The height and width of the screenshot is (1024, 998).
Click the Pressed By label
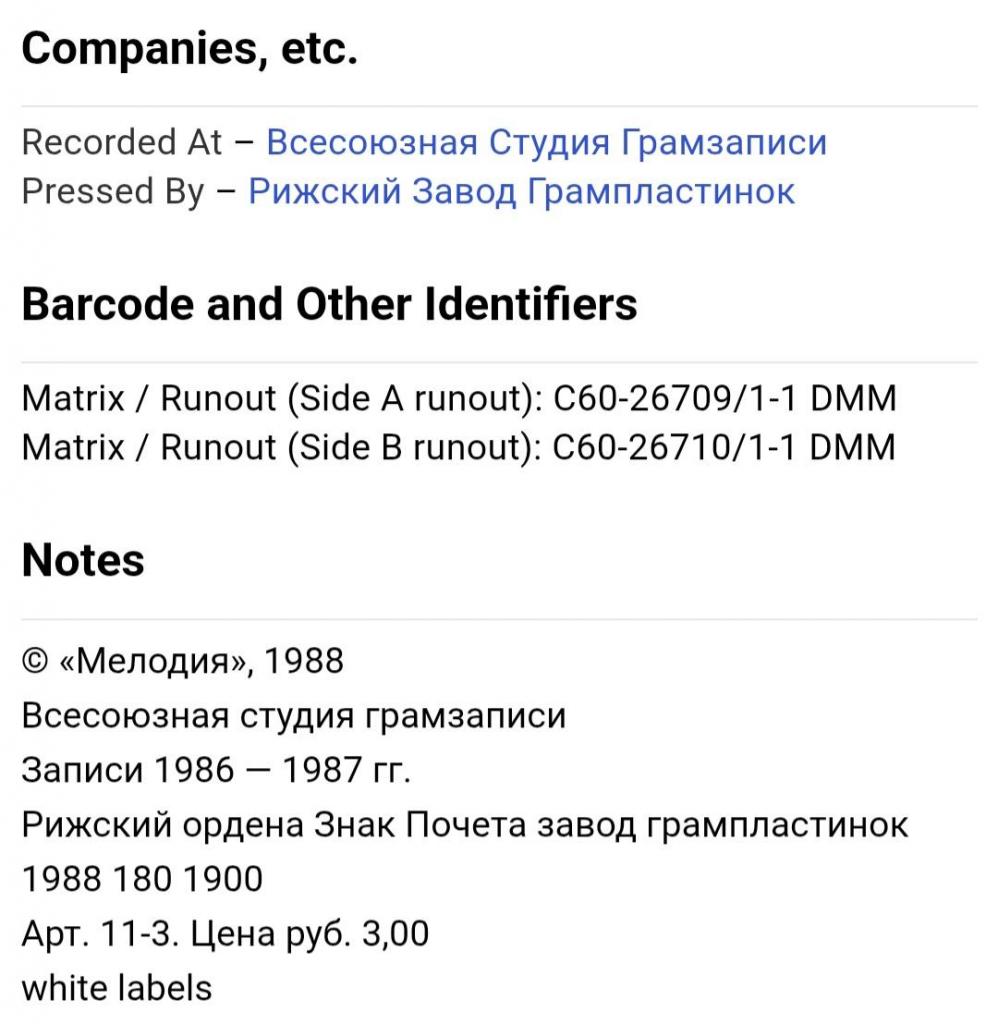point(112,192)
